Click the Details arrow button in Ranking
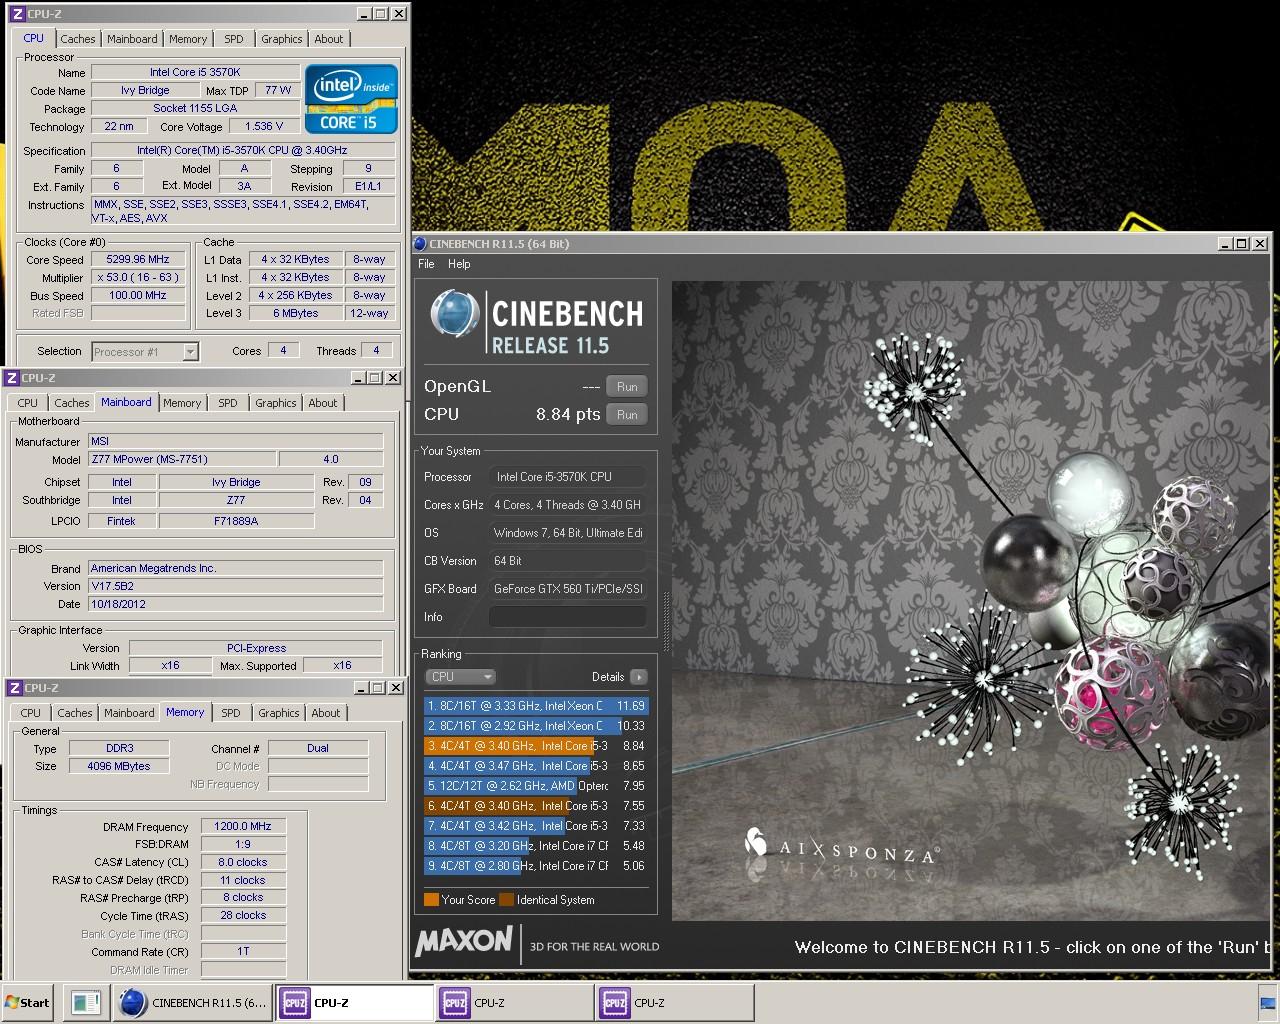 [638, 677]
